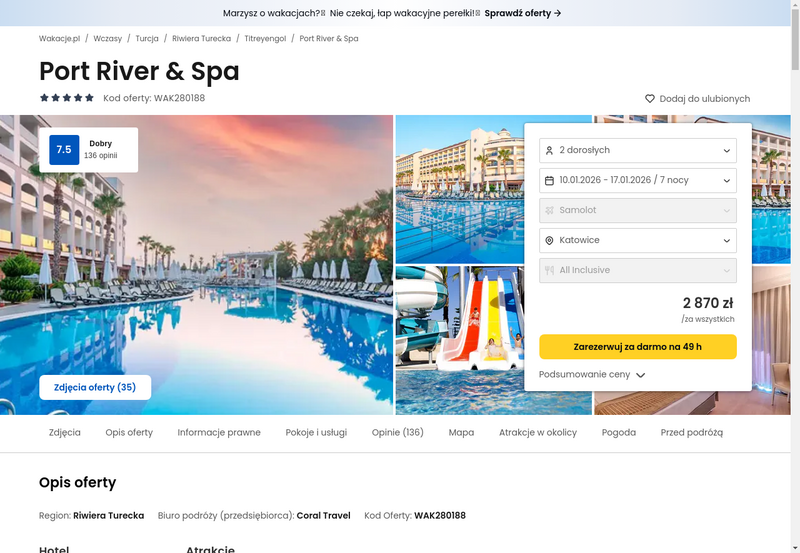800x553 pixels.
Task: Click the Riwiera Turecka breadcrumb link
Action: [x=202, y=39]
